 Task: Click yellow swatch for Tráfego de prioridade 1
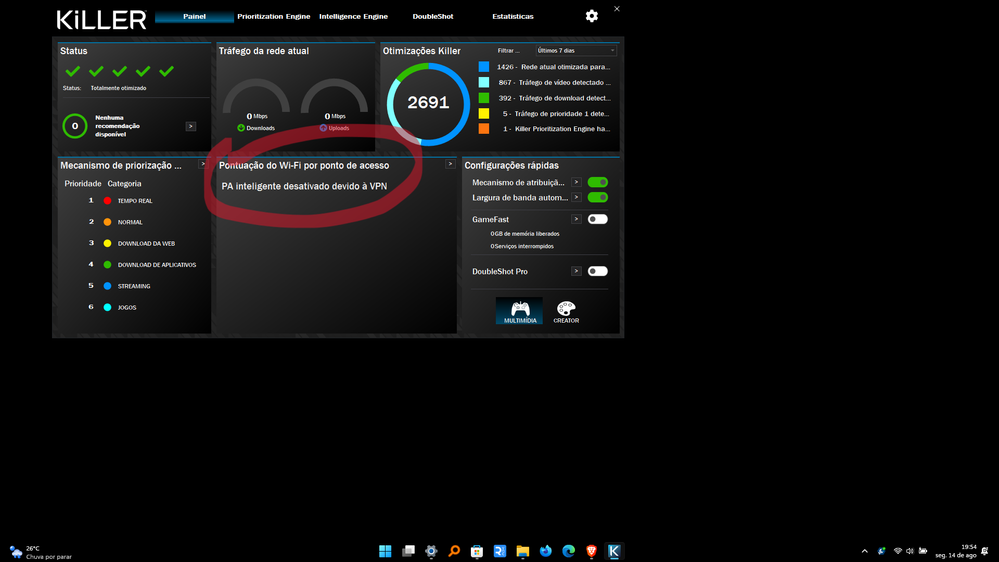(x=484, y=113)
